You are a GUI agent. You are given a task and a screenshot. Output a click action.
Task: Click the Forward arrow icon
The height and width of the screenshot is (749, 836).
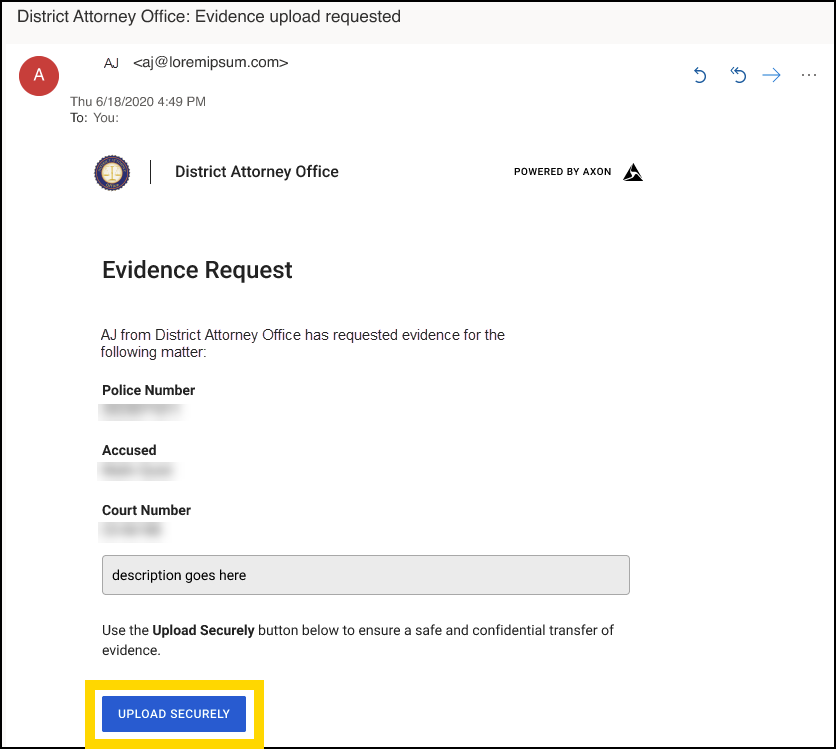coord(771,75)
